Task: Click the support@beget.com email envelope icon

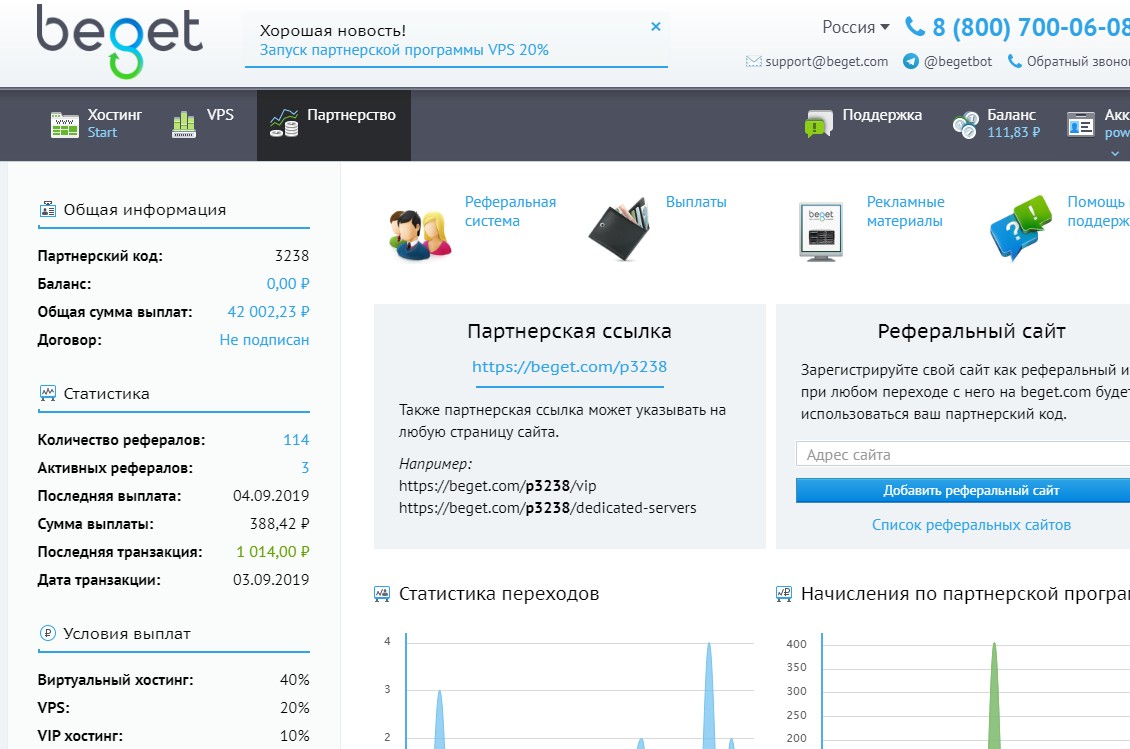Action: [x=753, y=61]
